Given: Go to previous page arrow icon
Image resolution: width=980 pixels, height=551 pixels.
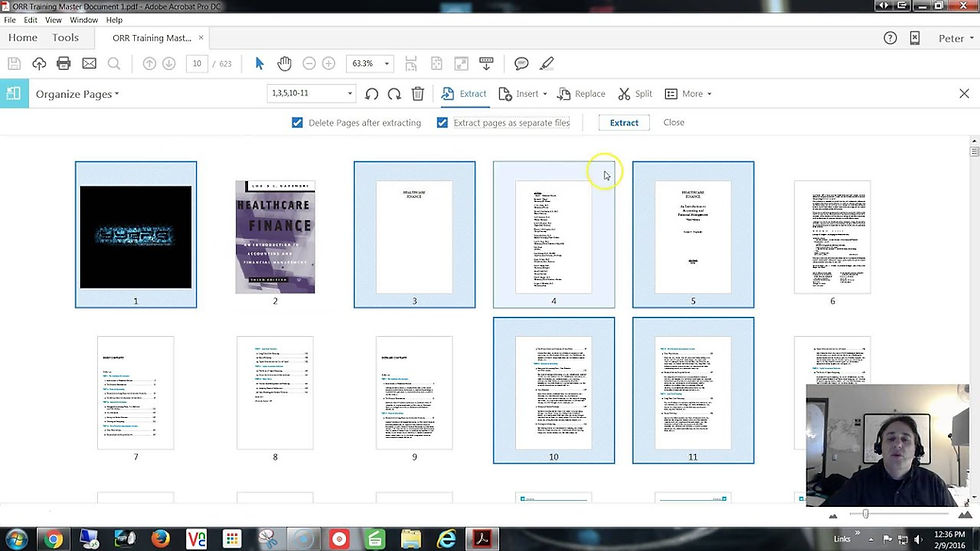Looking at the screenshot, I should [x=149, y=63].
